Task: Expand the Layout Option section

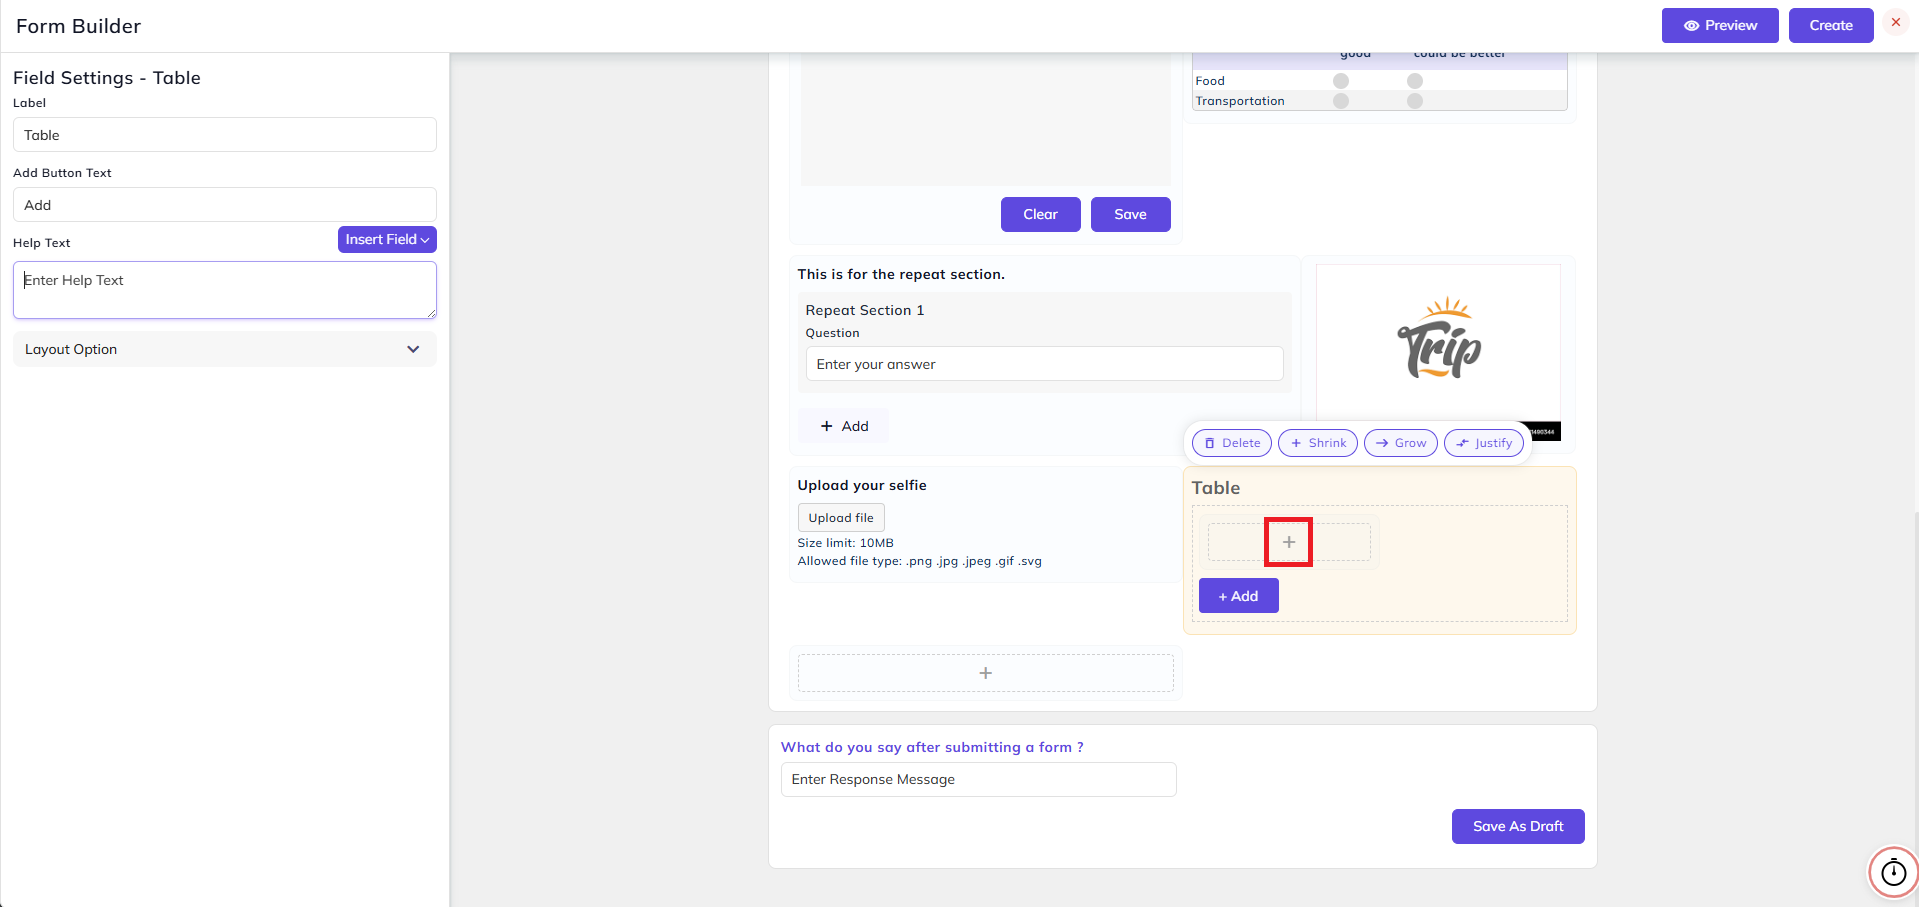Action: 225,349
